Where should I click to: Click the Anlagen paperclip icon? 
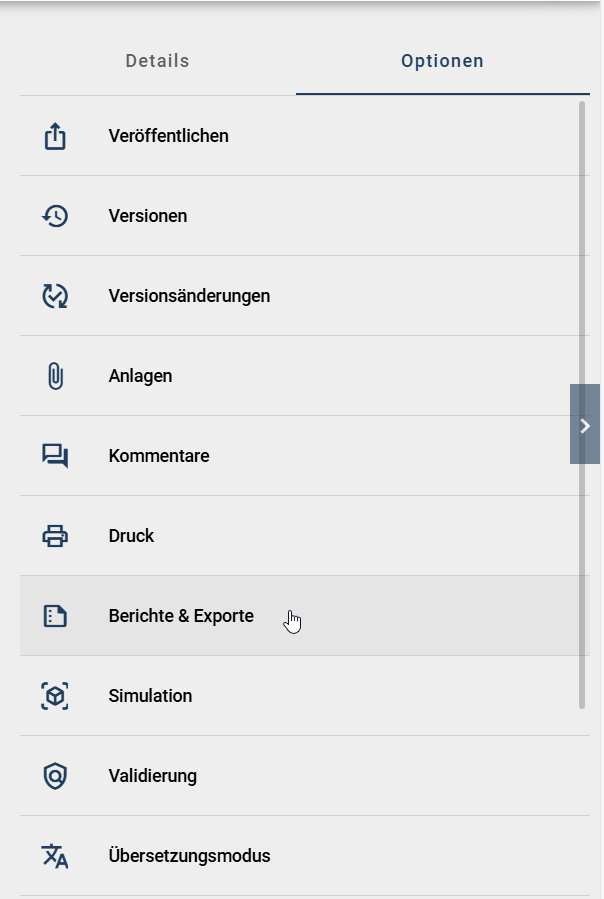(55, 376)
